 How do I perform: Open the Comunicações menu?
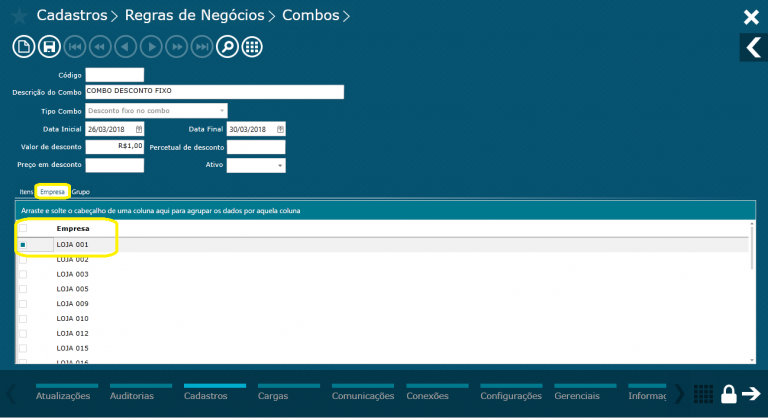[363, 396]
